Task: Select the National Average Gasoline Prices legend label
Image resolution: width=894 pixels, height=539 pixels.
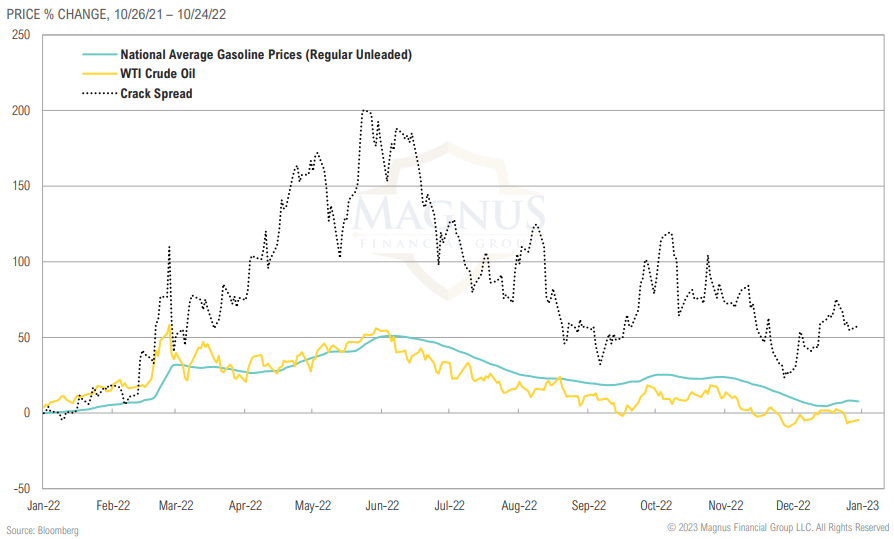Action: [x=265, y=55]
